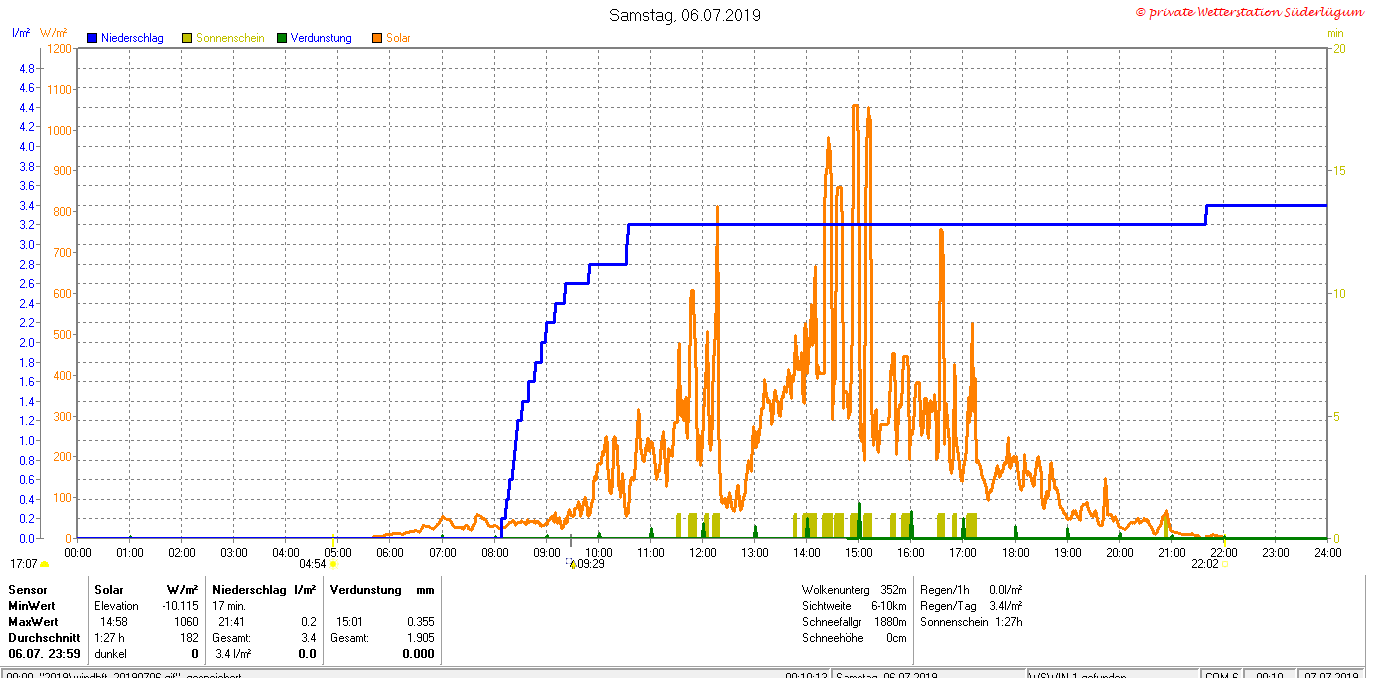This screenshot has width=1396, height=678.
Task: Click the Schneehöhe 0cm reading
Action: click(x=854, y=638)
